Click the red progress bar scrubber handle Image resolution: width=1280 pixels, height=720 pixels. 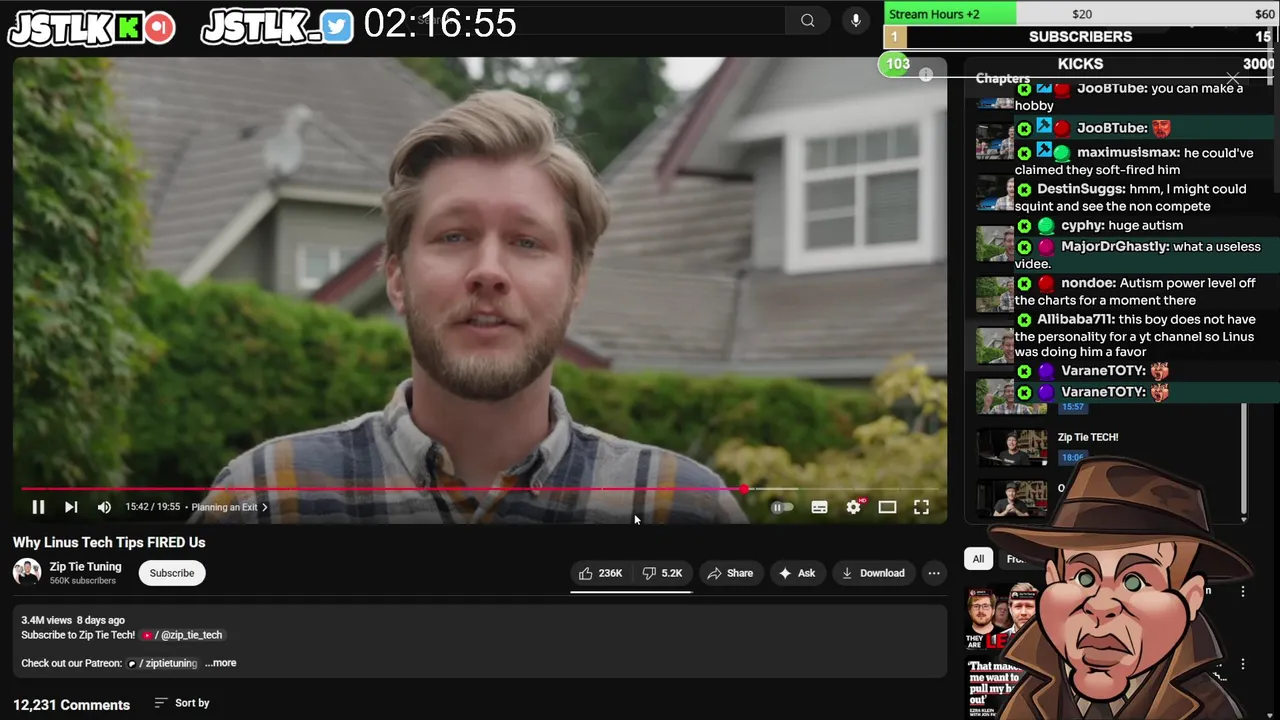tap(744, 489)
